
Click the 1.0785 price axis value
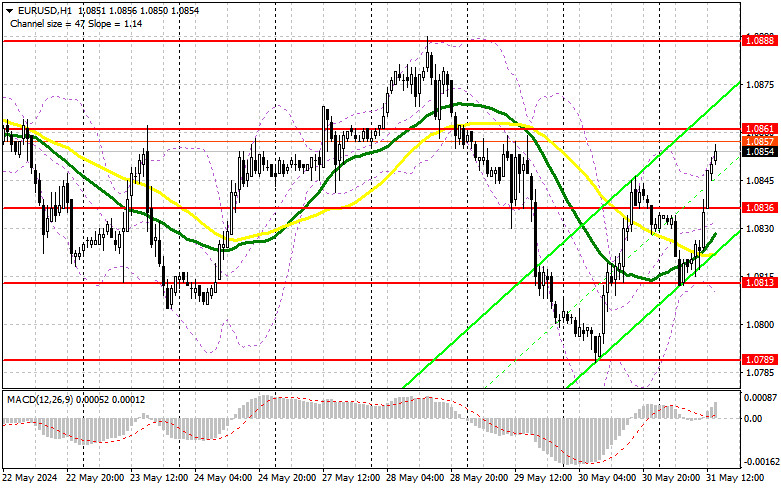point(760,372)
